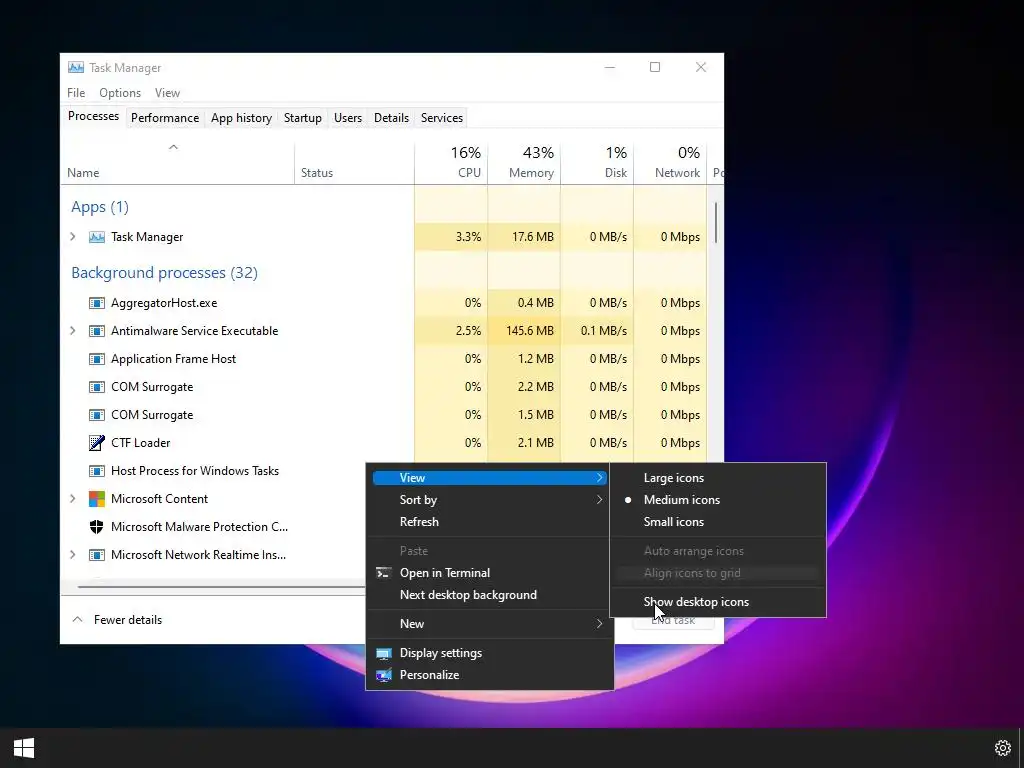Choose Next desktop background
This screenshot has width=1024, height=768.
tap(490, 595)
